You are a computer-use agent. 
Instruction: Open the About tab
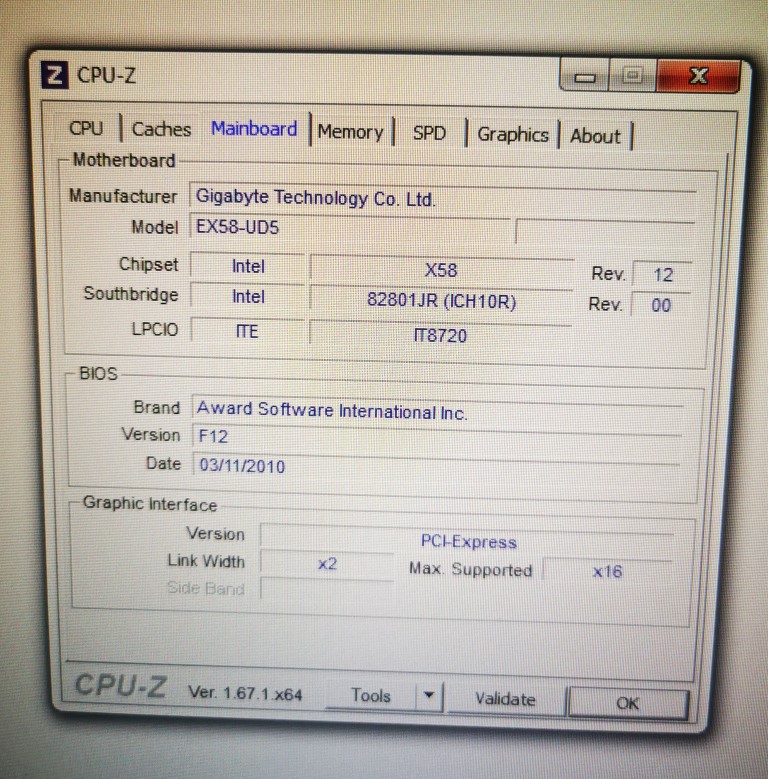coord(595,136)
